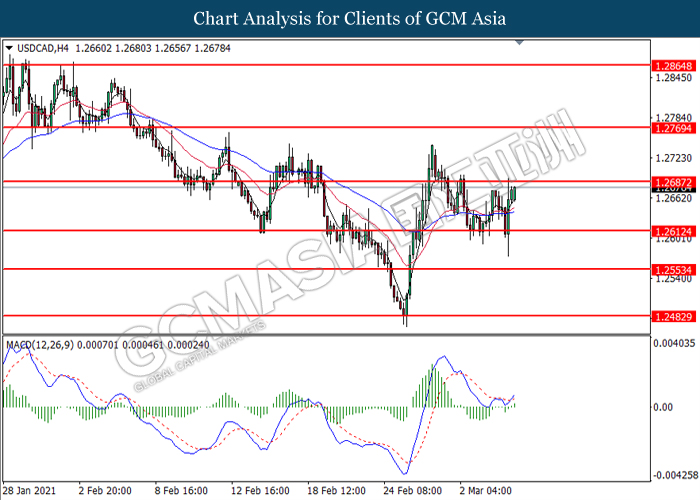The height and width of the screenshot is (500, 700).
Task: Click the 1.26872 red level label
Action: coord(671,182)
